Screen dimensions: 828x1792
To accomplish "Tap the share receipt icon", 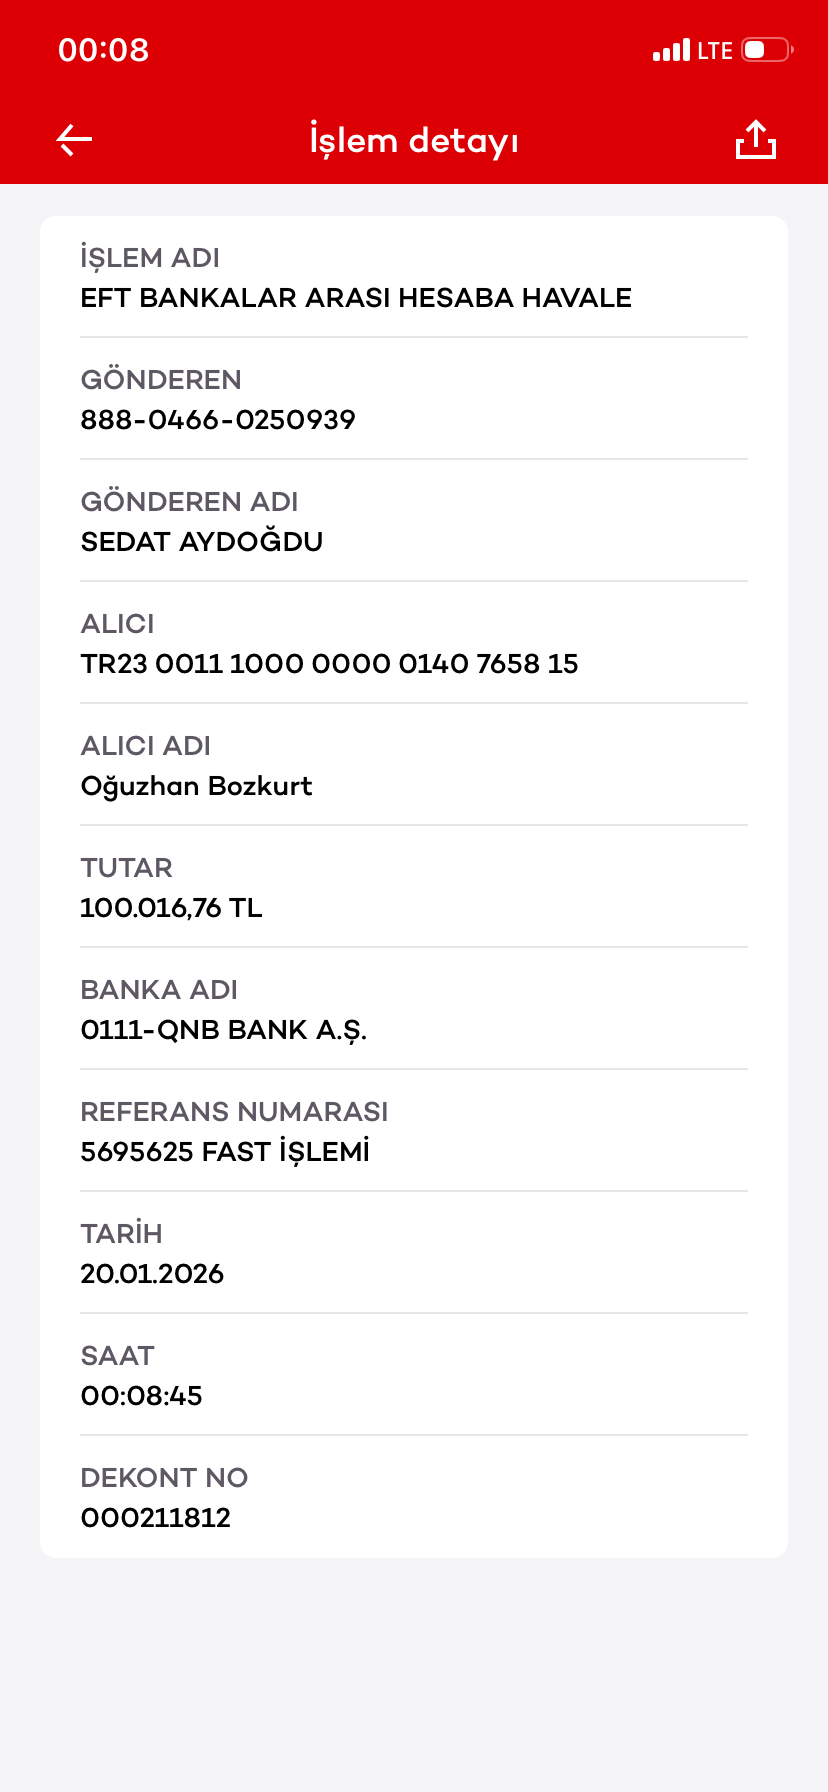I will tap(756, 140).
